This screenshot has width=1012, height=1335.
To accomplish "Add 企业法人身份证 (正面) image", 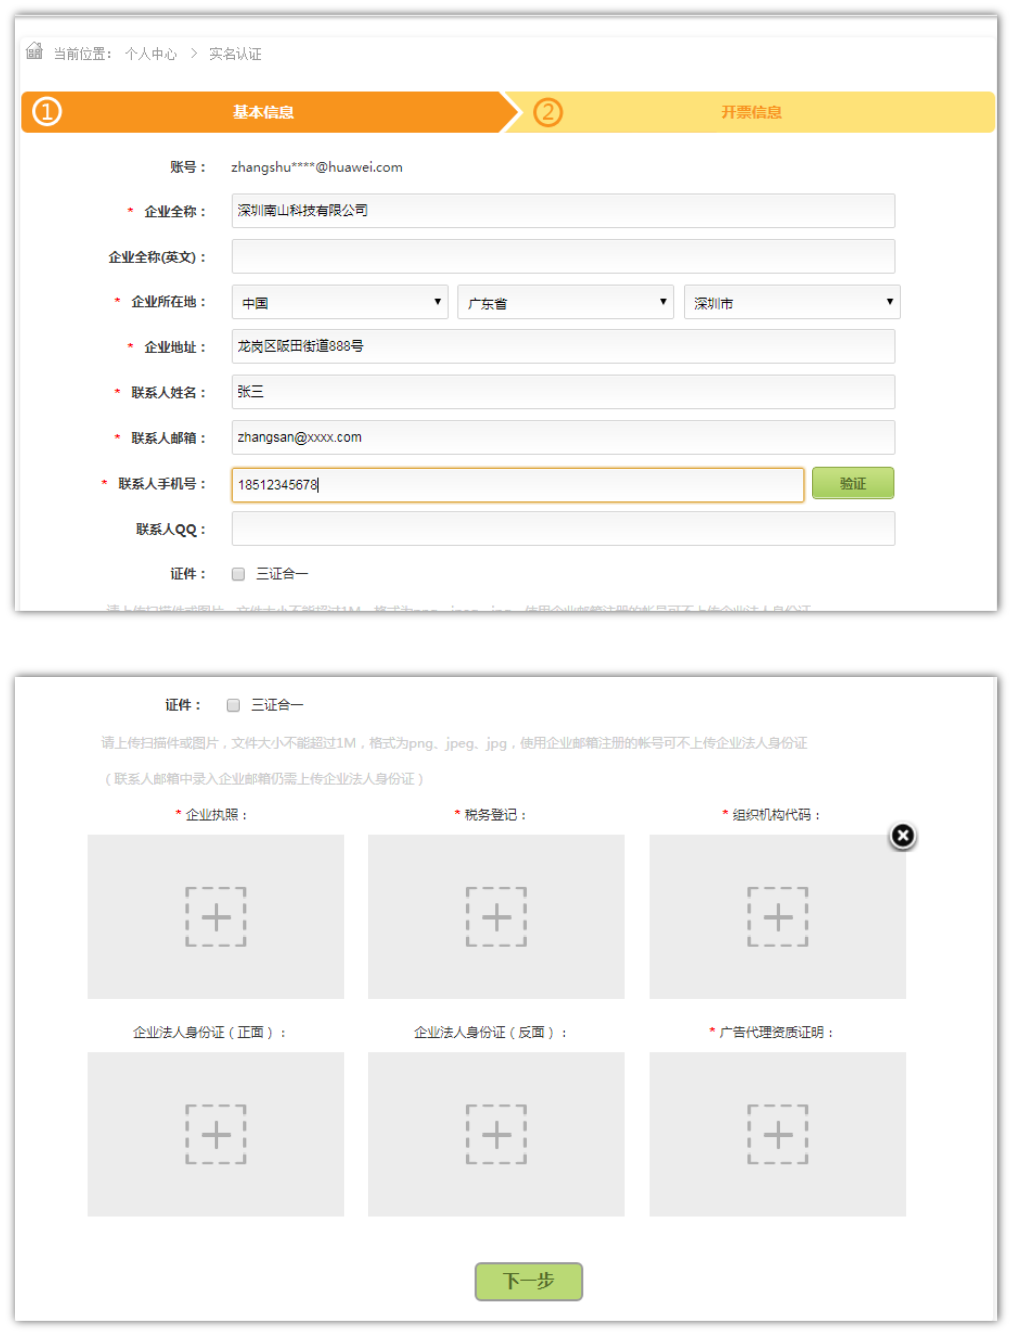I will click(215, 1134).
